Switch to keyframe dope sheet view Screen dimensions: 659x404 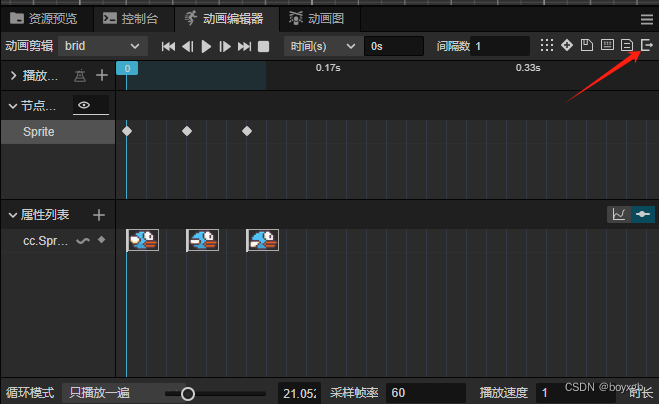coord(643,214)
